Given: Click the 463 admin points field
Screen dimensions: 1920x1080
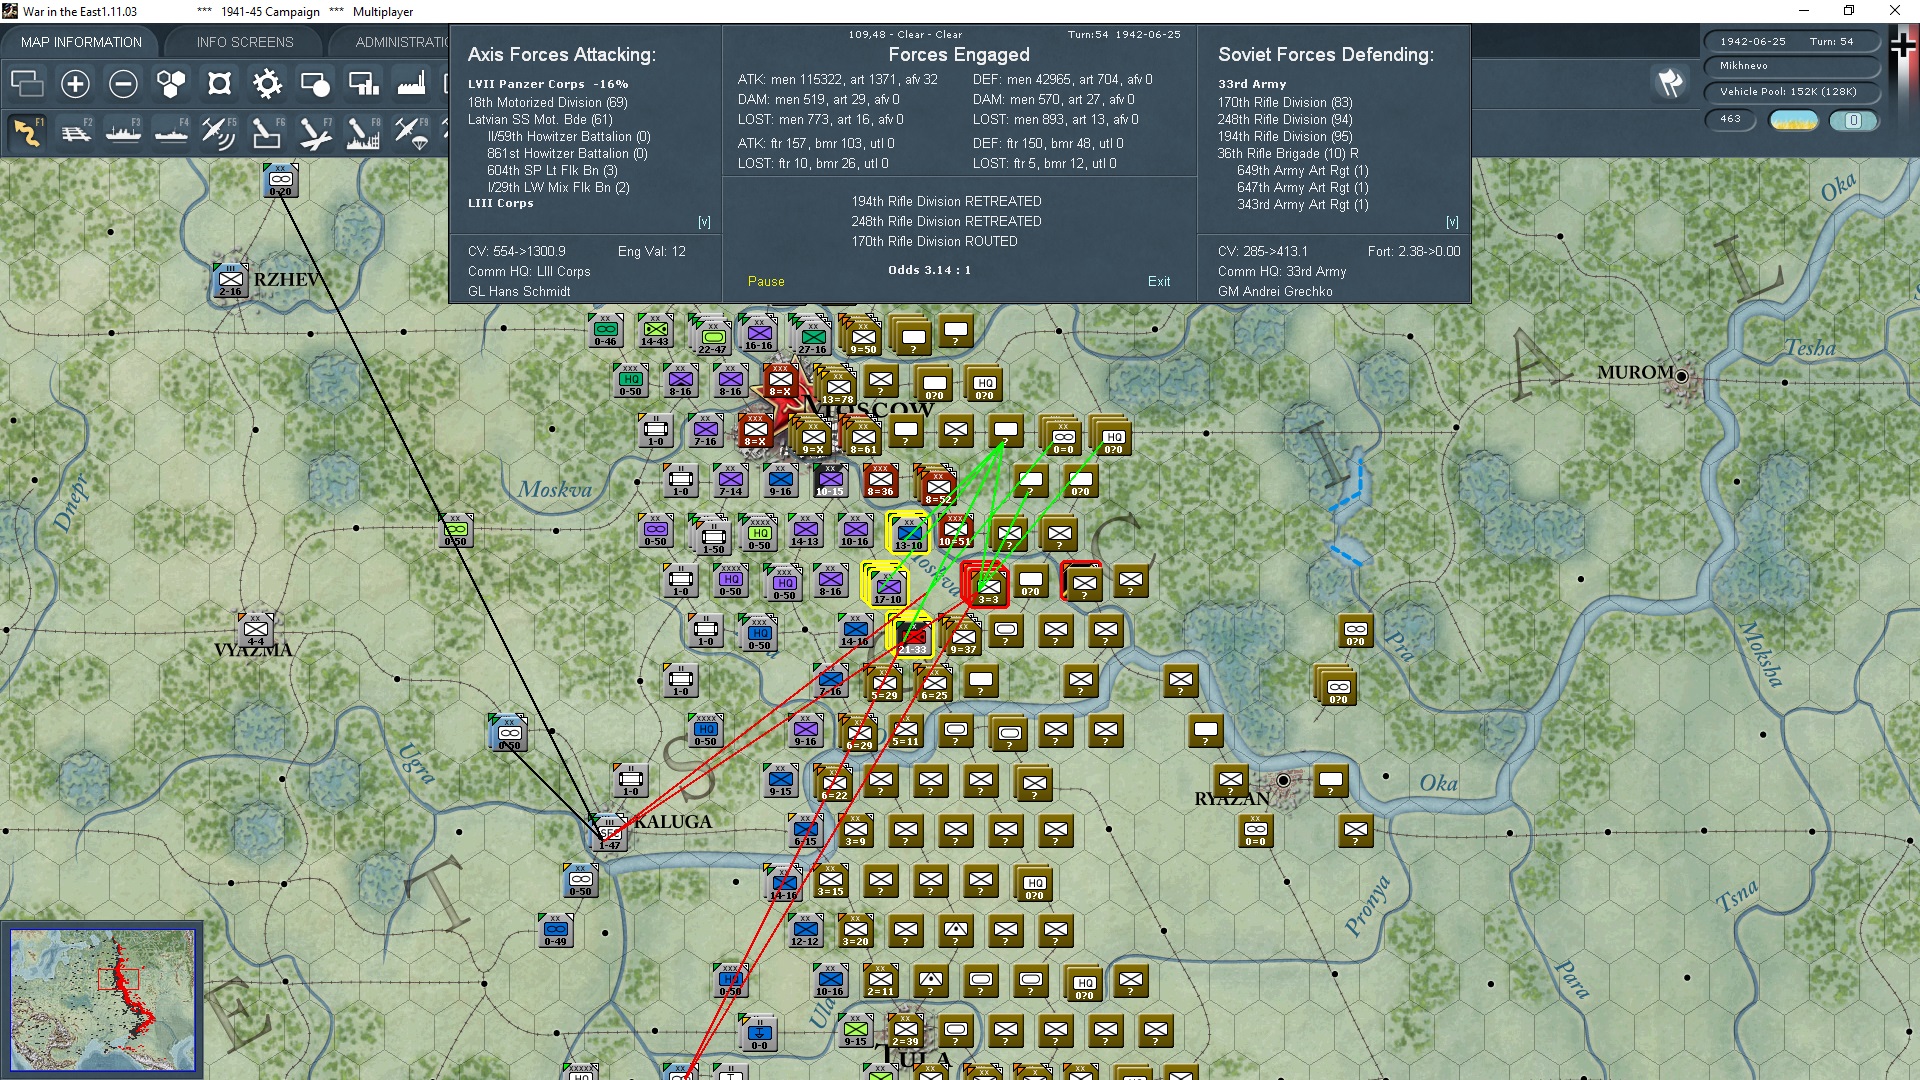Looking at the screenshot, I should tap(1731, 120).
